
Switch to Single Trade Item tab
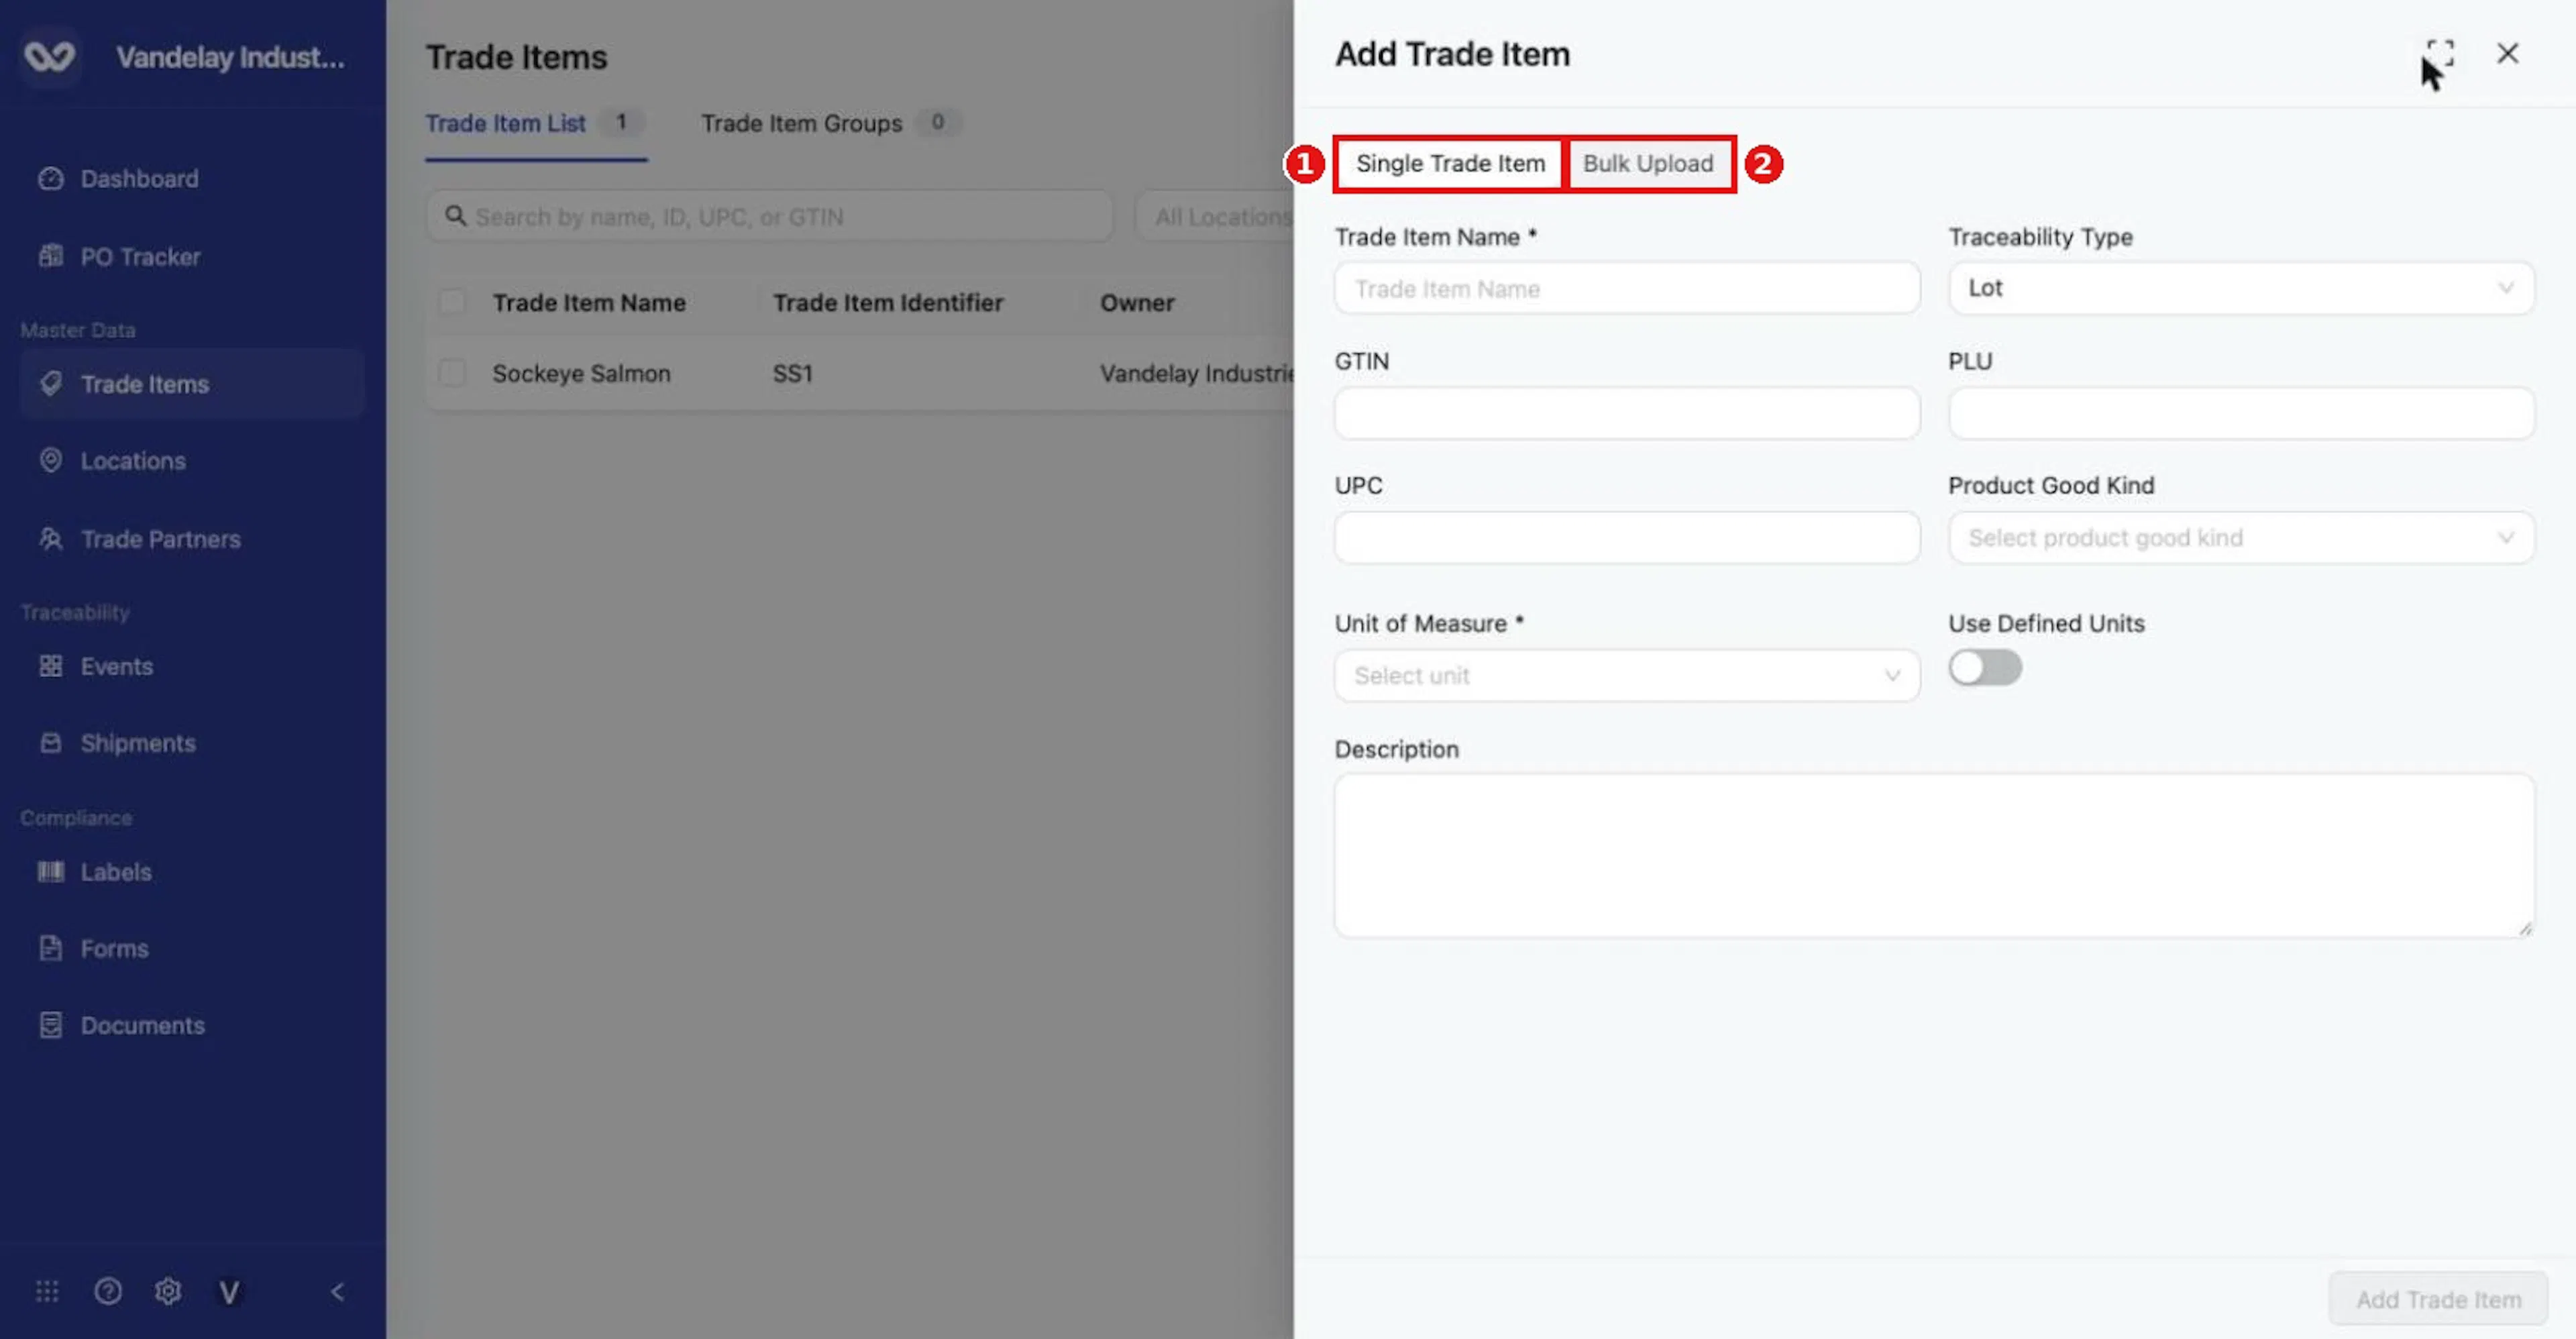pos(1450,164)
